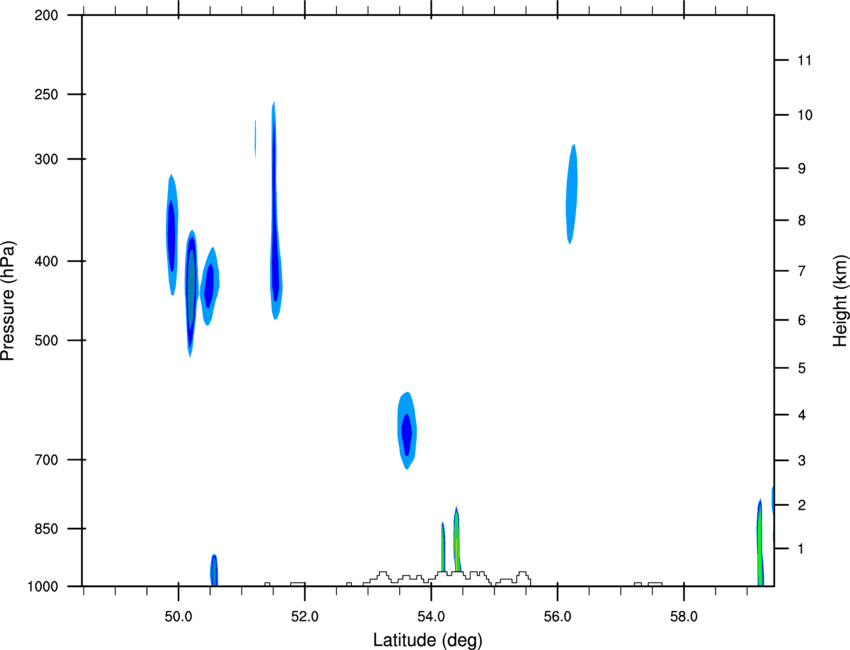Pick the 5 km height tick label
This screenshot has width=850, height=650.
[x=802, y=368]
